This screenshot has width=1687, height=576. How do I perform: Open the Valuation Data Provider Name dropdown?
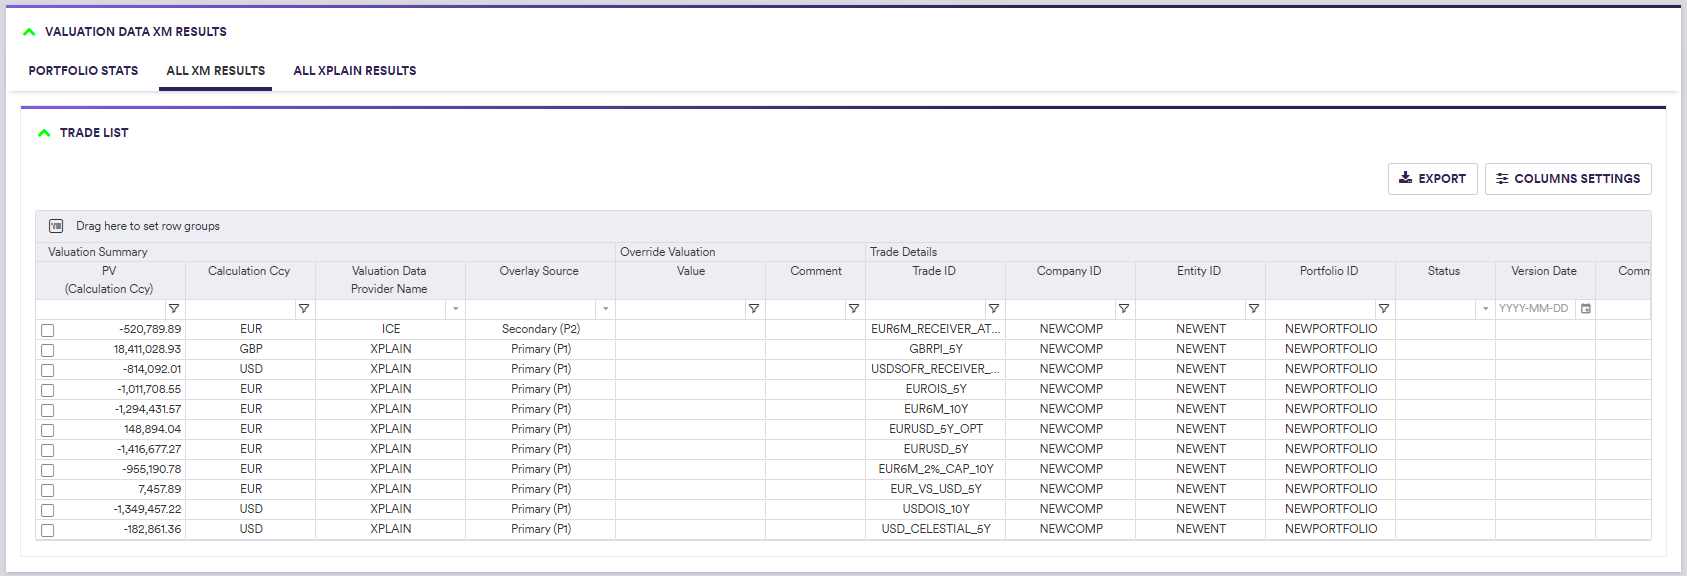(456, 309)
